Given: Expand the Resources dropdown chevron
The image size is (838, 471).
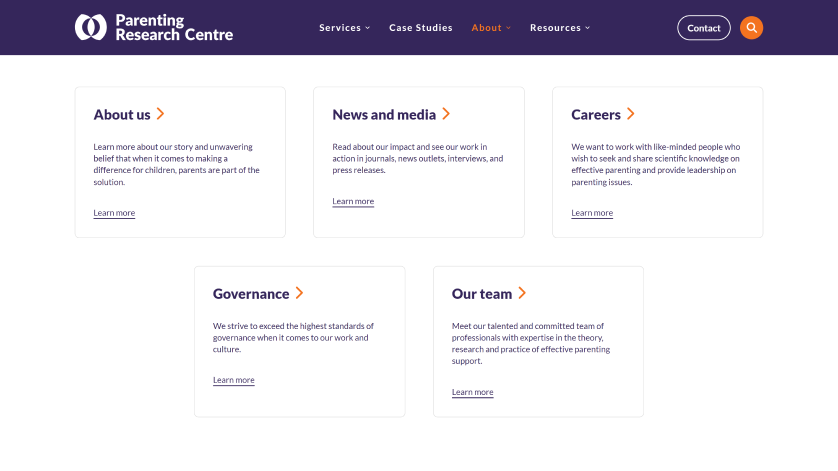Looking at the screenshot, I should [587, 28].
